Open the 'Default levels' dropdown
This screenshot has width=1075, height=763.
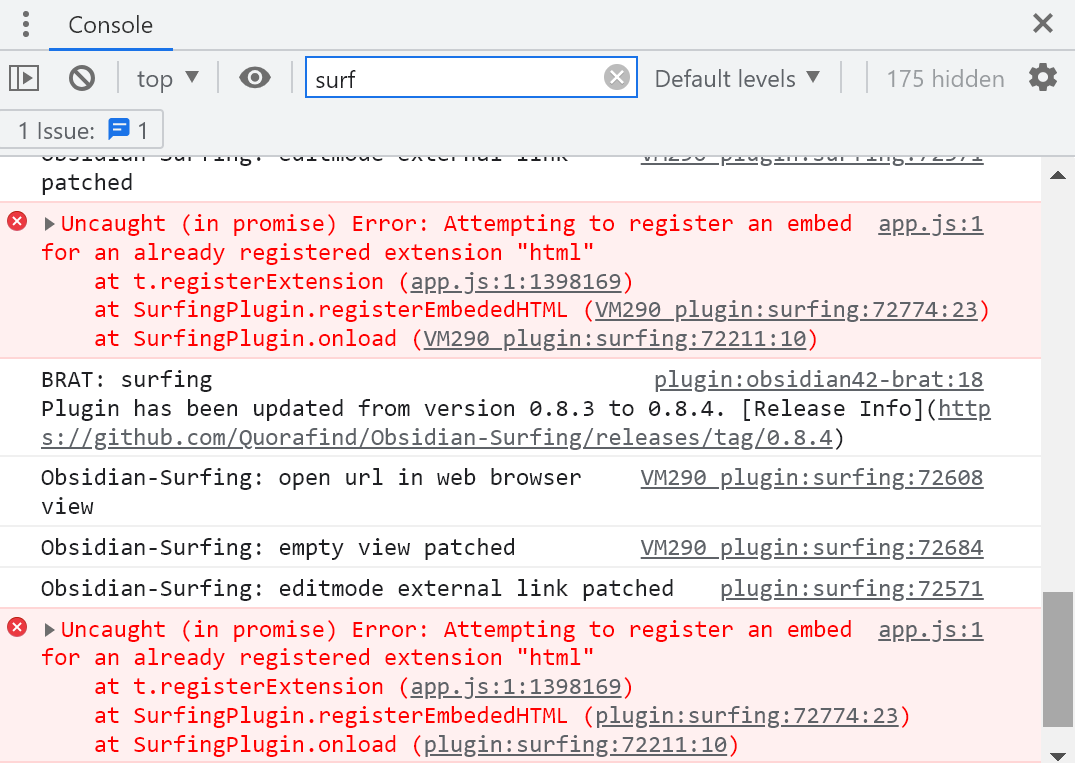tap(737, 78)
